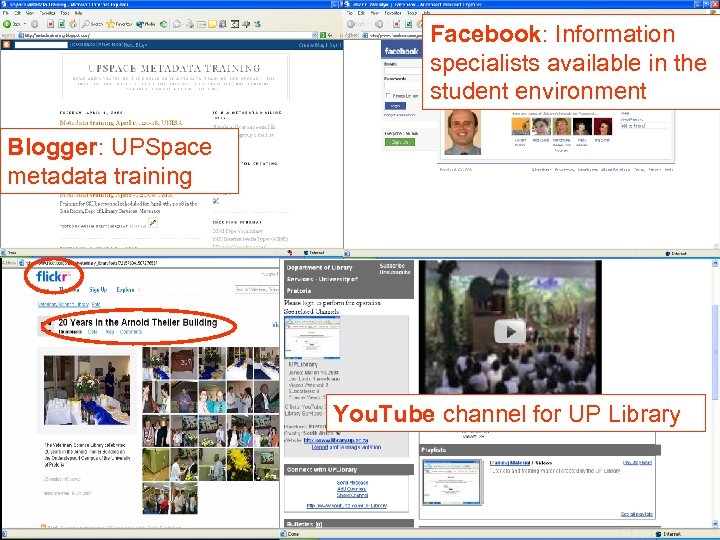Click the facebook logo banner
Screen dimensions: 720x540
(401, 51)
